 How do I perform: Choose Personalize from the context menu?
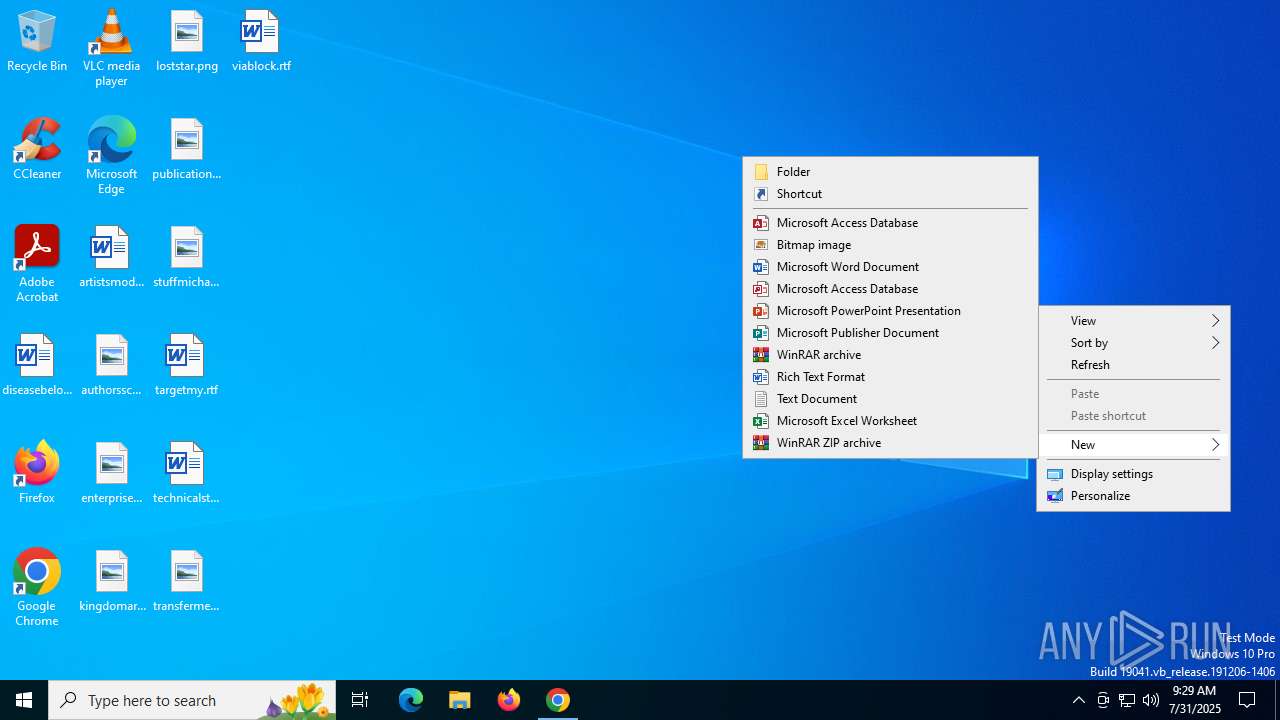1133,496
